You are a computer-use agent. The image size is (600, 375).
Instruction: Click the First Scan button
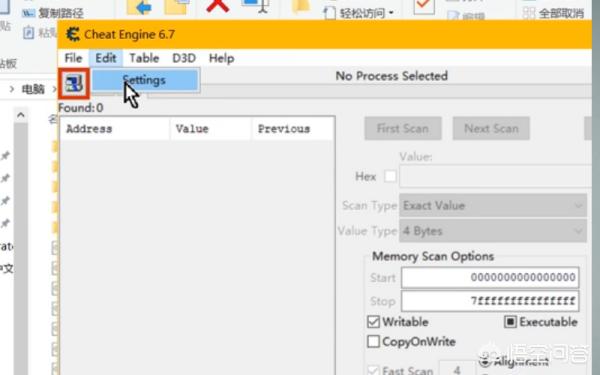click(403, 128)
